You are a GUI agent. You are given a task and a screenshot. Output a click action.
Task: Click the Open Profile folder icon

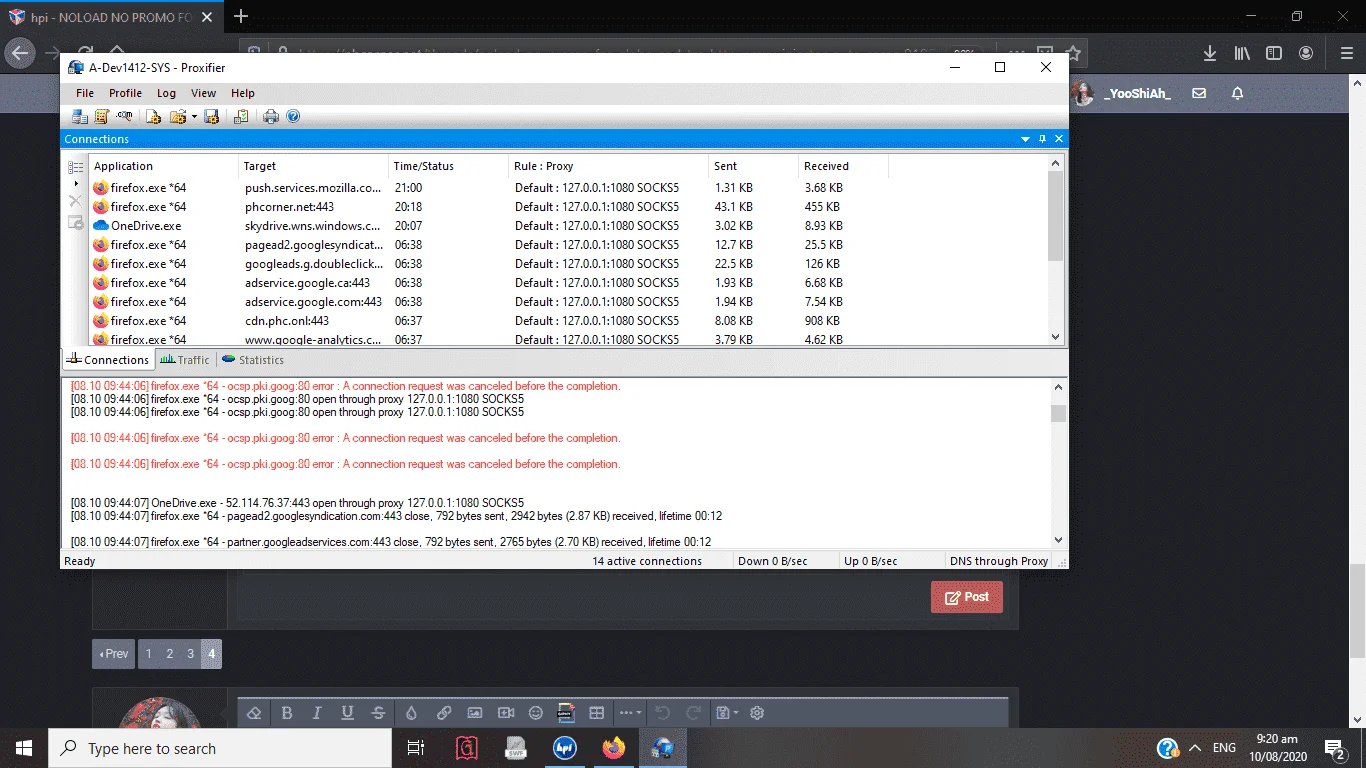click(x=178, y=117)
